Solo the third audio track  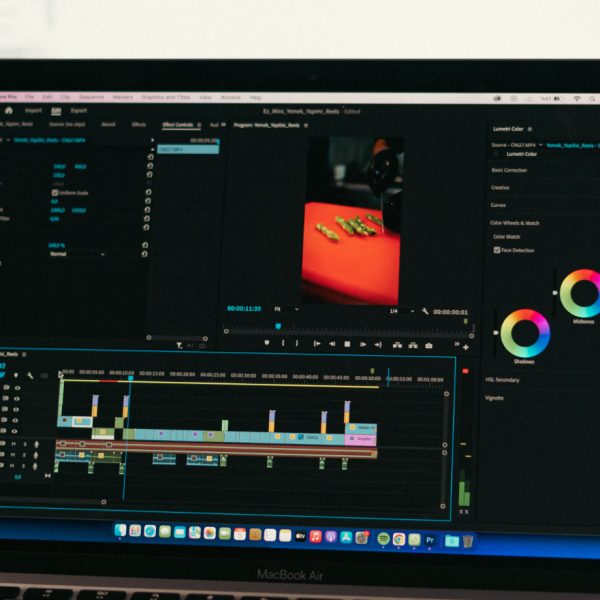(24, 466)
